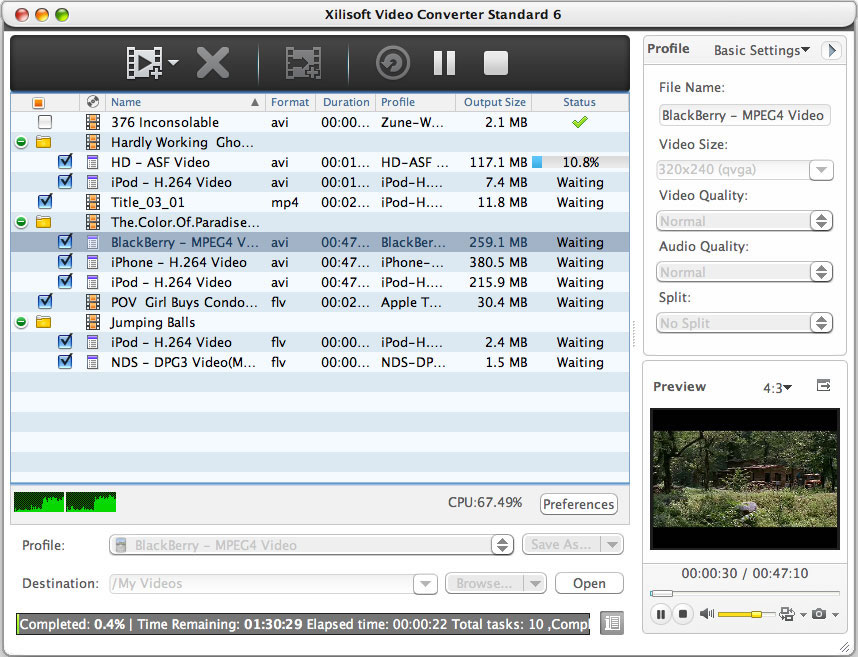This screenshot has width=858, height=657.
Task: Sort list by Status column
Action: click(579, 102)
